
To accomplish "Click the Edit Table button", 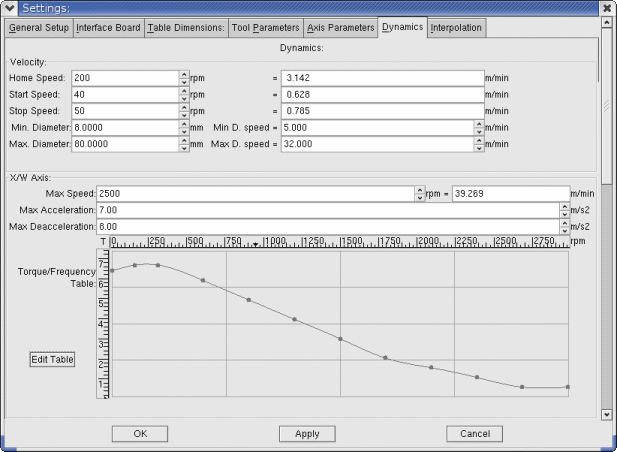I will click(x=52, y=359).
